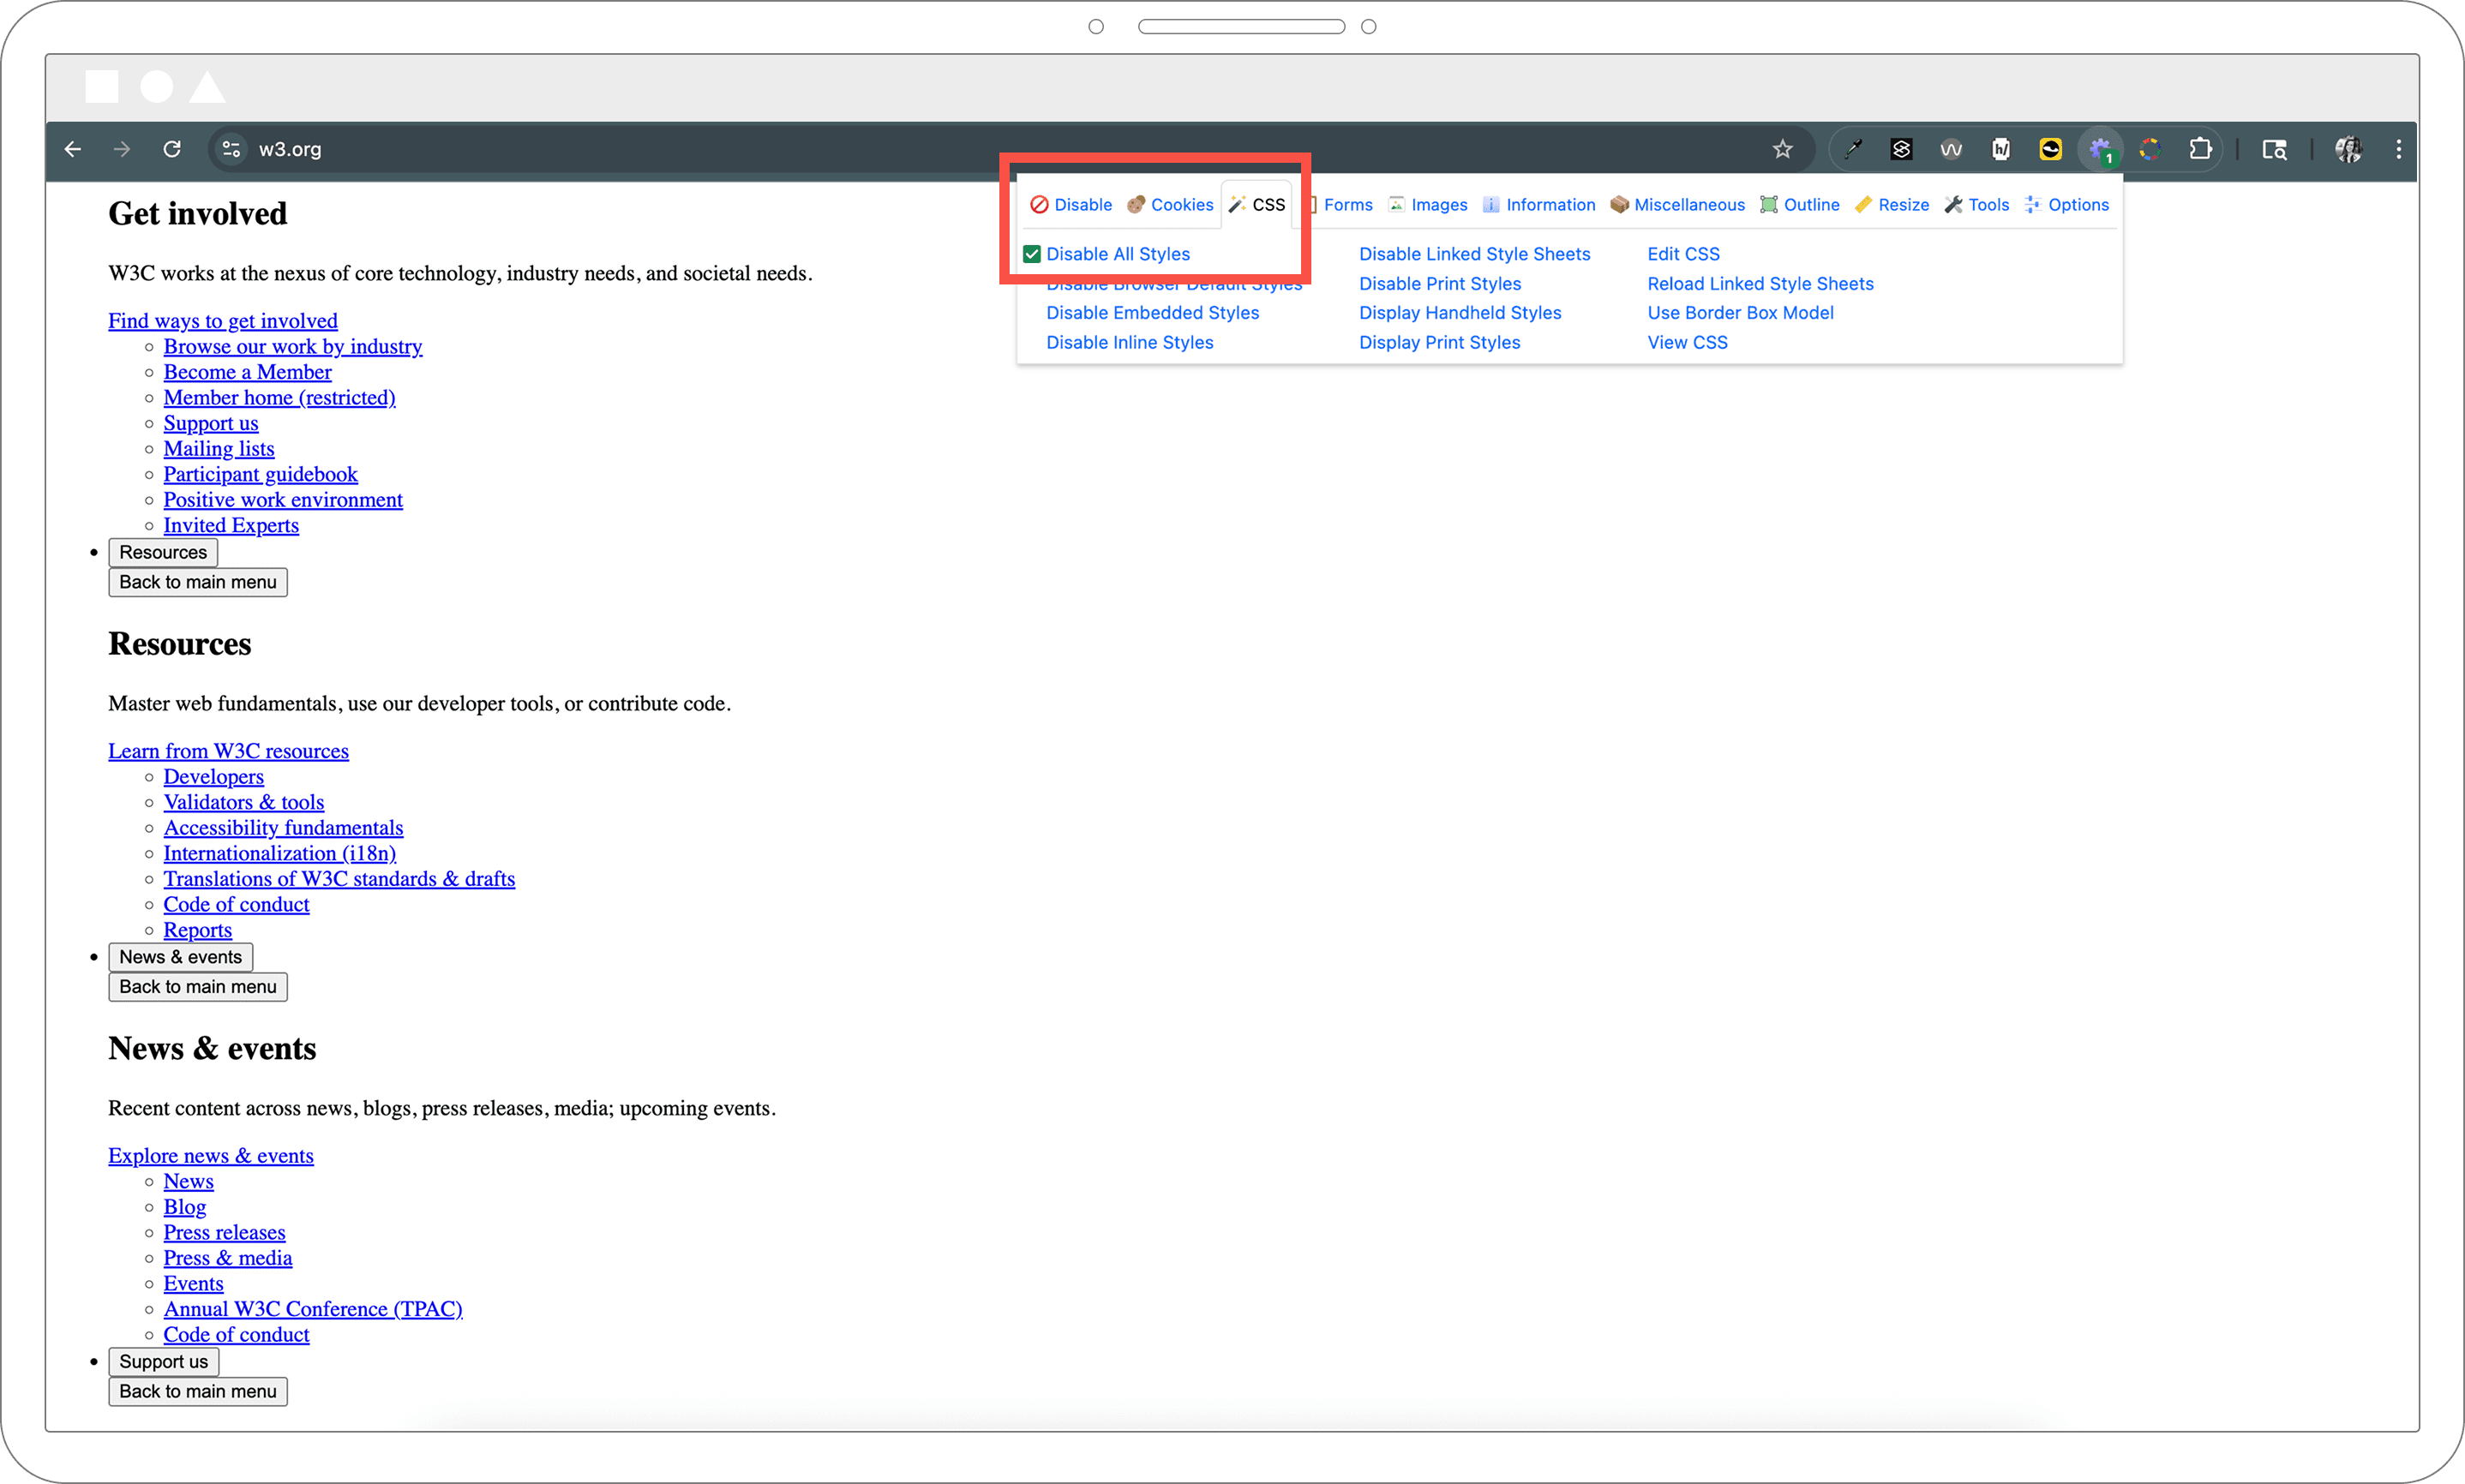2465x1484 pixels.
Task: Click the browser forward arrow
Action: tap(122, 149)
